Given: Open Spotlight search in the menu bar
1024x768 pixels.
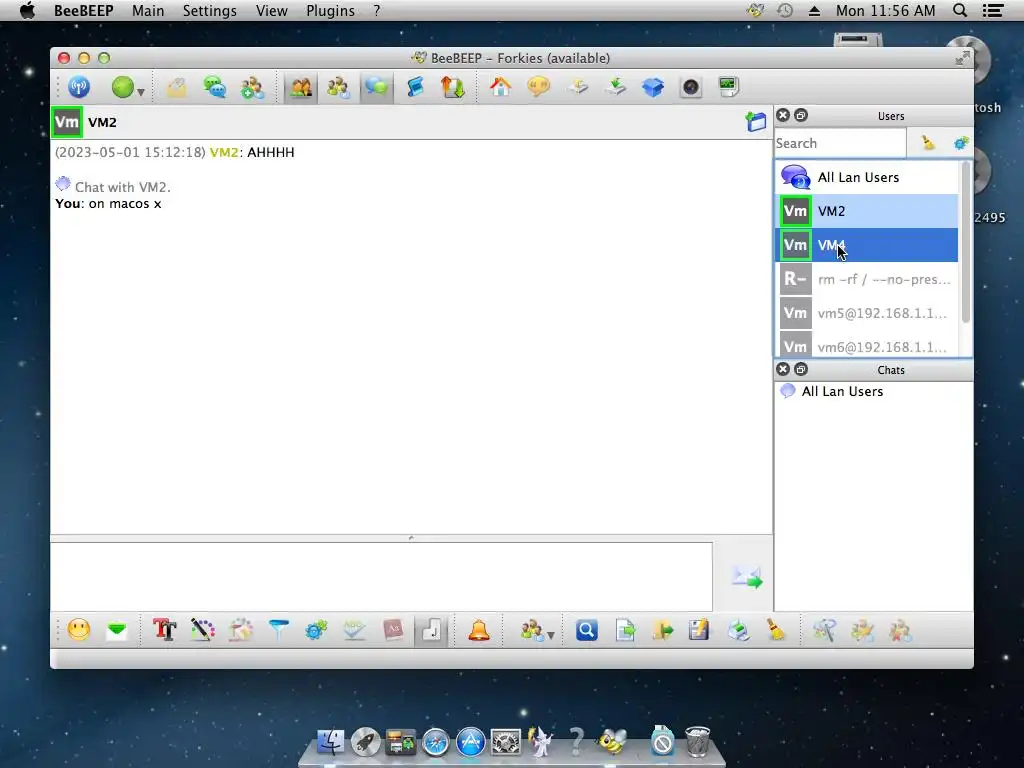Looking at the screenshot, I should click(959, 10).
